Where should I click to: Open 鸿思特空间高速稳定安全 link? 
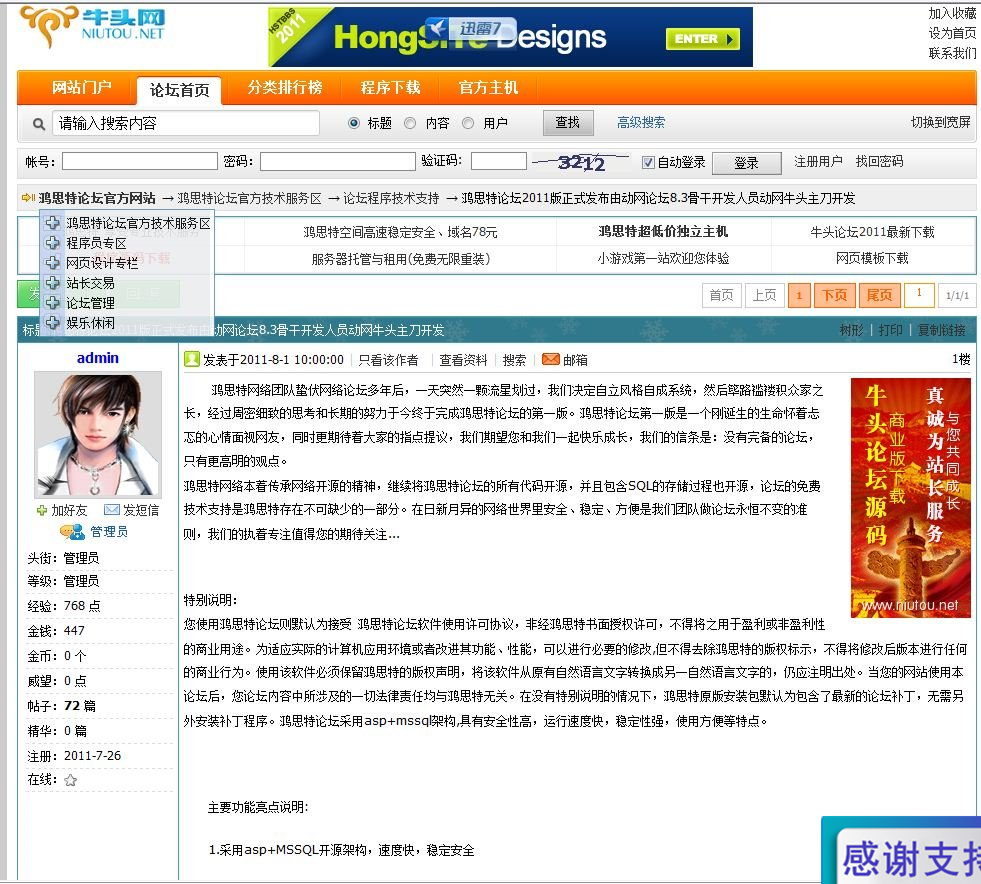(400, 232)
